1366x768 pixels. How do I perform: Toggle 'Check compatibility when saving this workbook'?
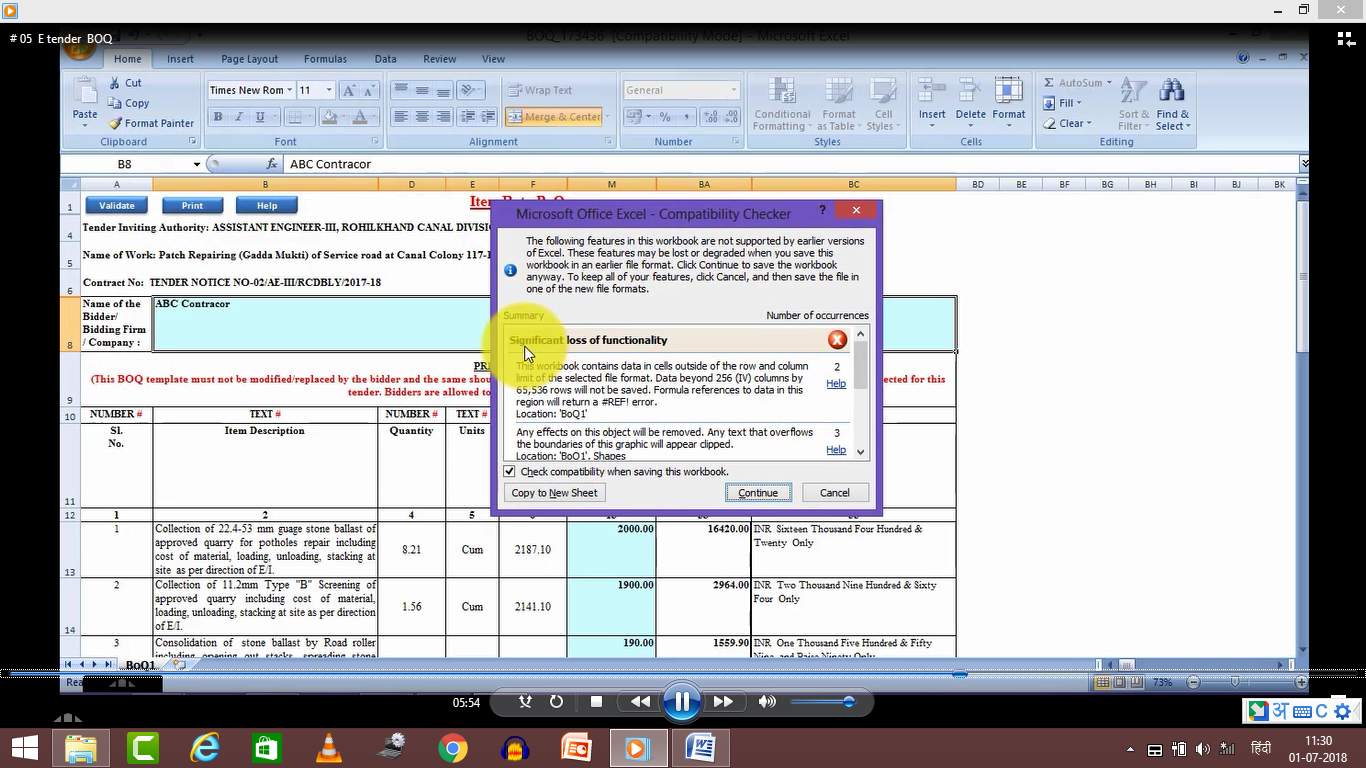(x=509, y=471)
